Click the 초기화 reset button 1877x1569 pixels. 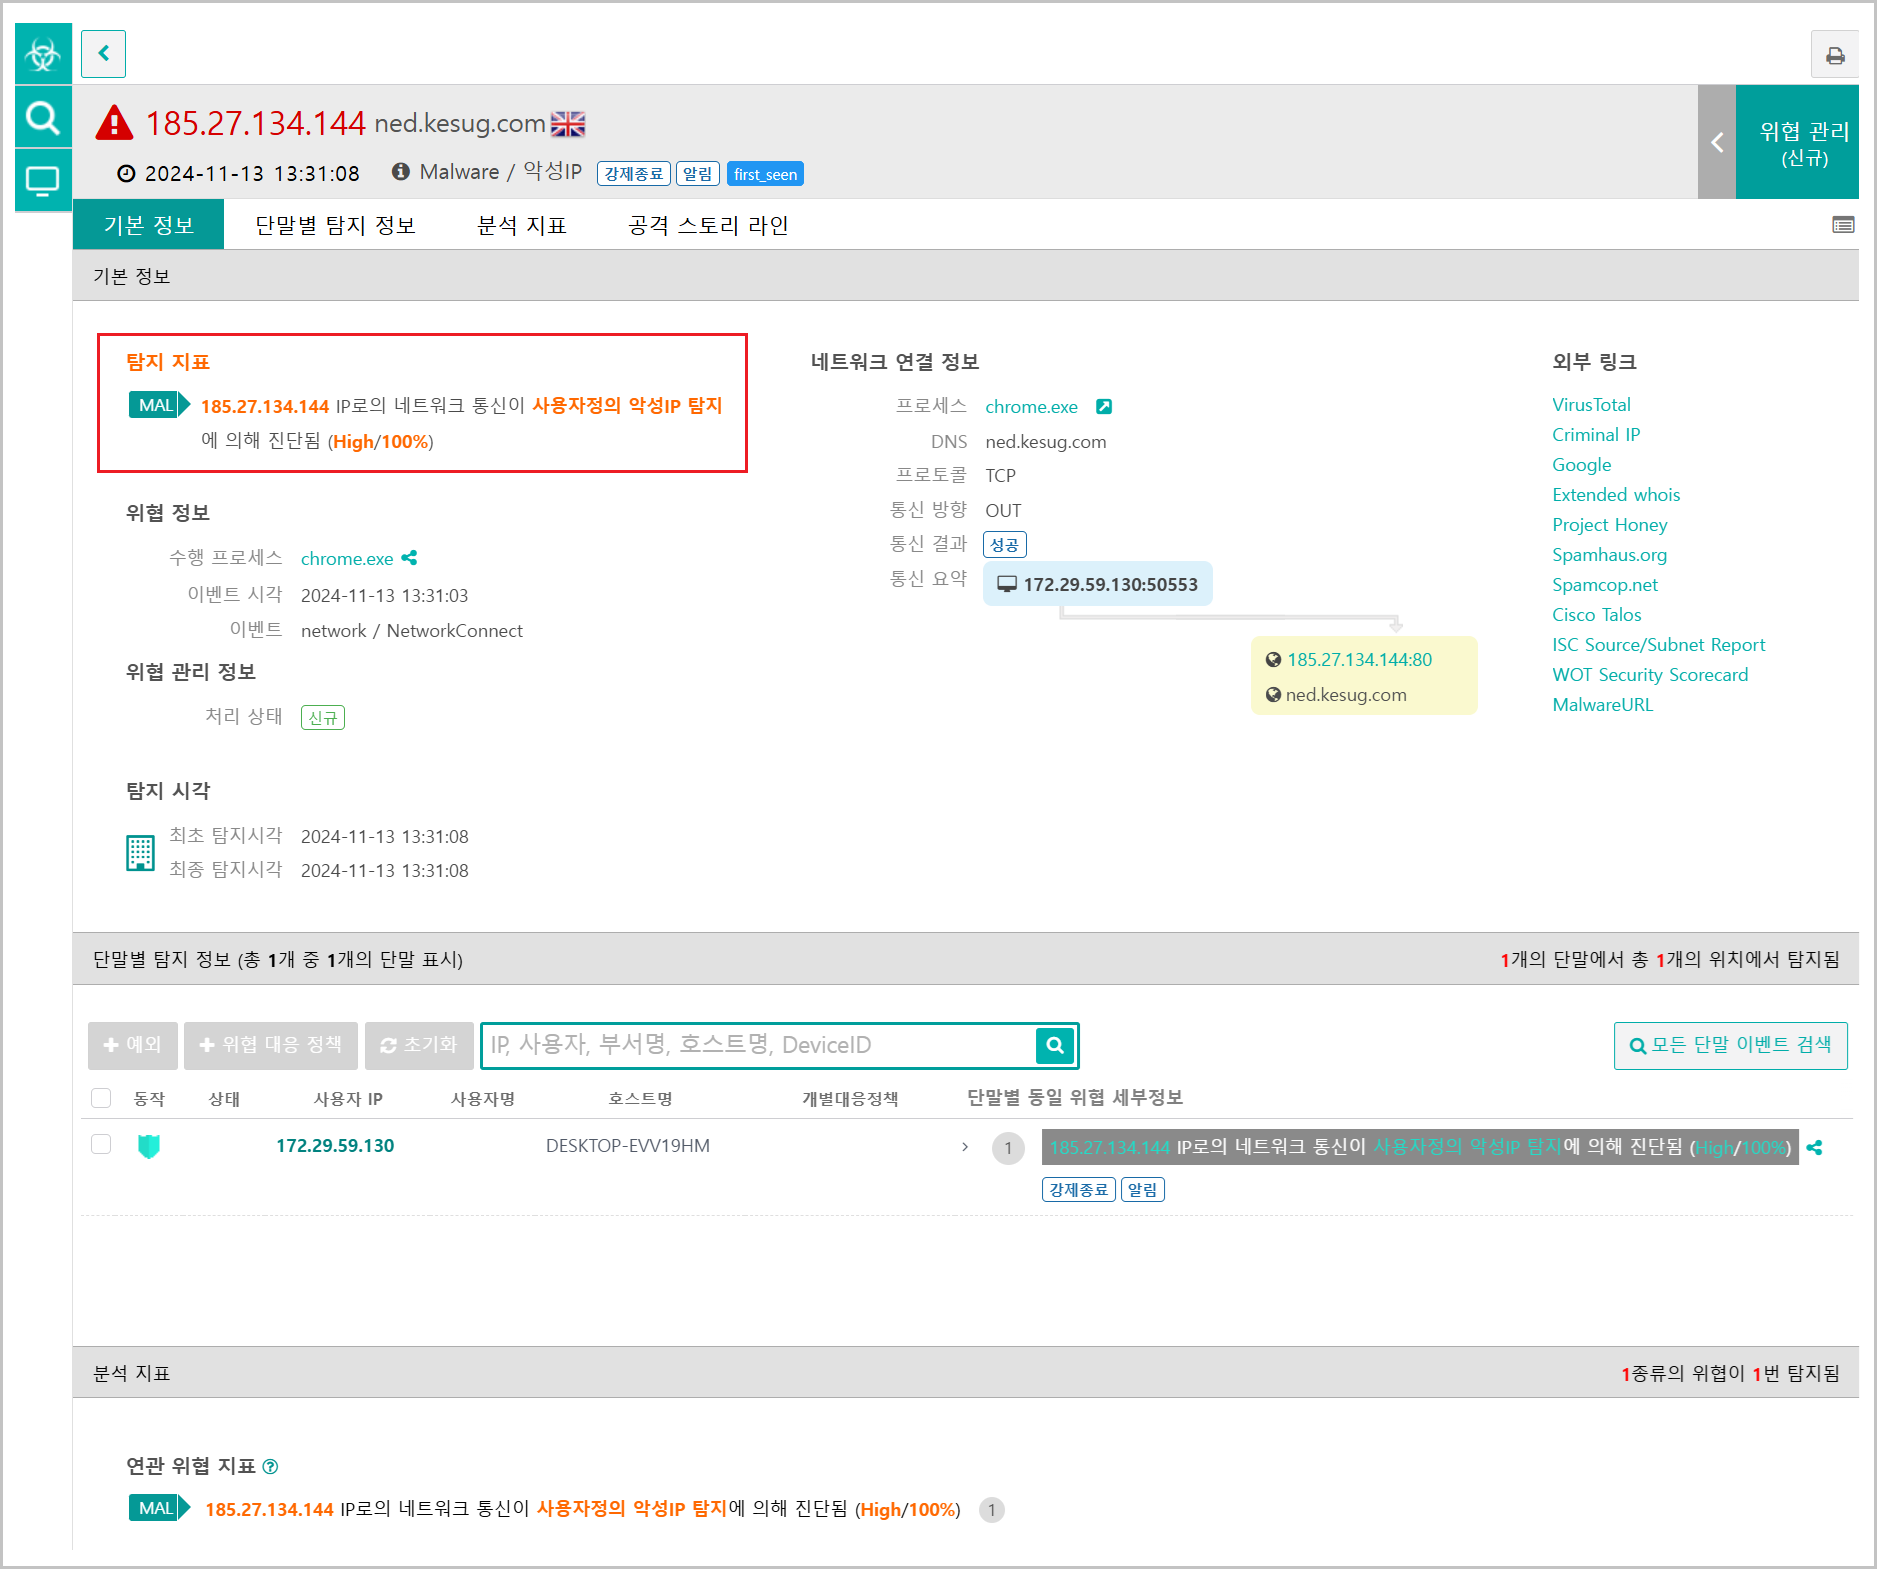coord(419,1045)
